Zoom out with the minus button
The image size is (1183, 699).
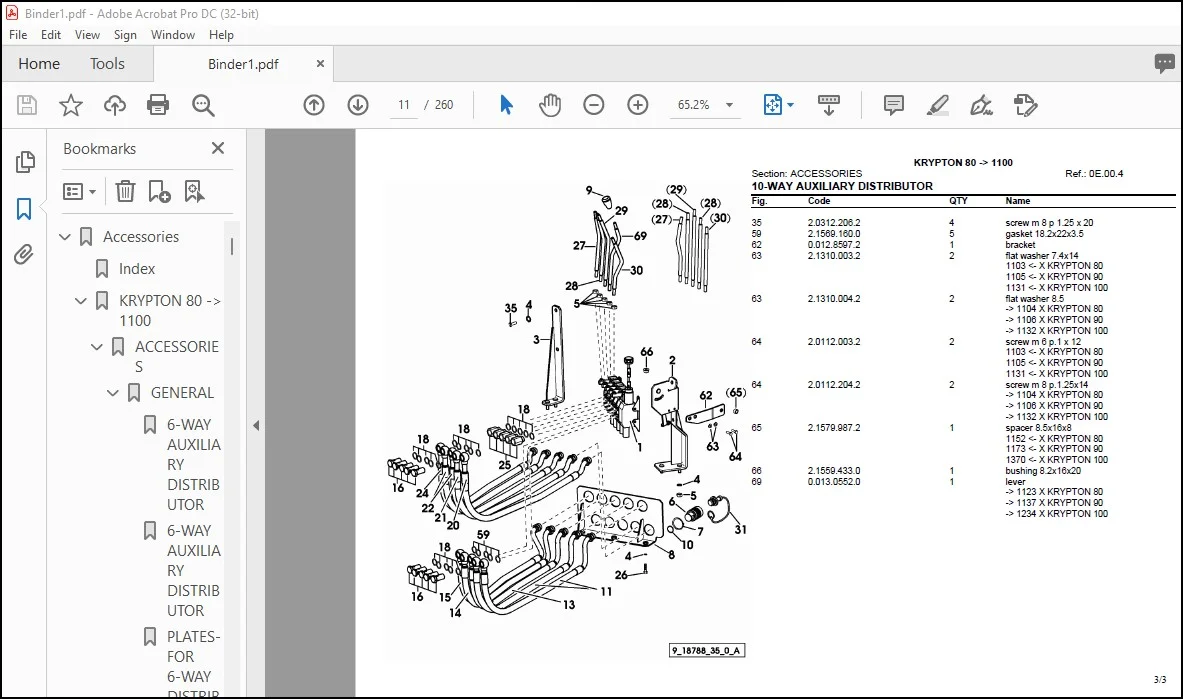(x=594, y=105)
